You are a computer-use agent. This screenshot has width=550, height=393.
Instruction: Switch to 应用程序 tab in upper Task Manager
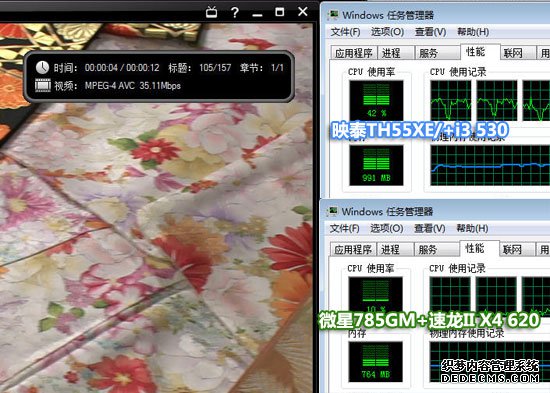[x=354, y=53]
